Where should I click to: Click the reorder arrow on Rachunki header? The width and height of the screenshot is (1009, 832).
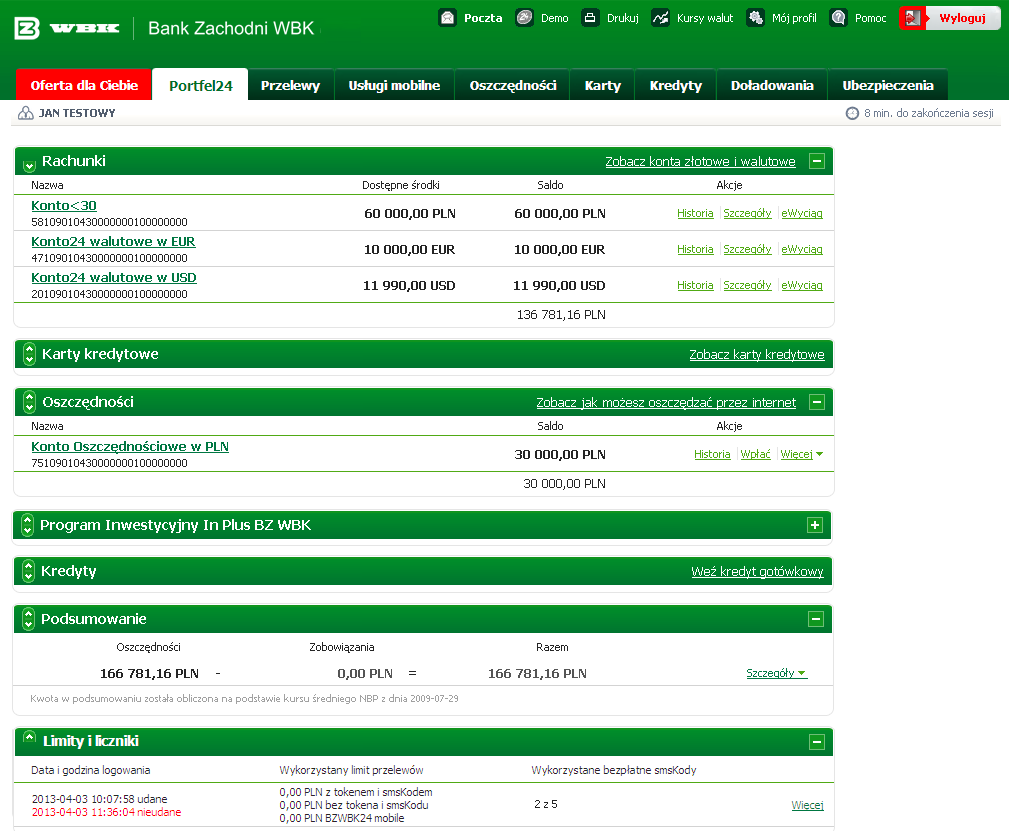[29, 166]
